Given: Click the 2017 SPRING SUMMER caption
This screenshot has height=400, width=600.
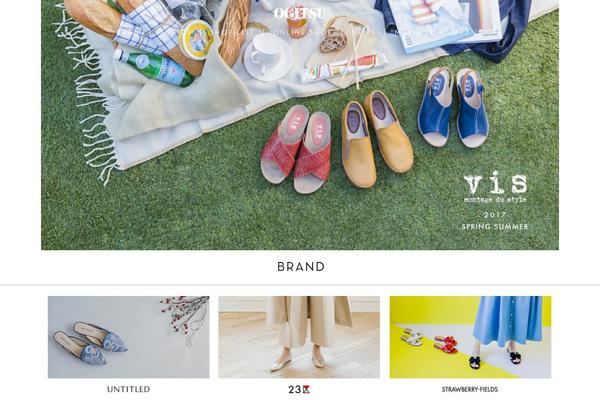Looking at the screenshot, I should click(x=495, y=221).
